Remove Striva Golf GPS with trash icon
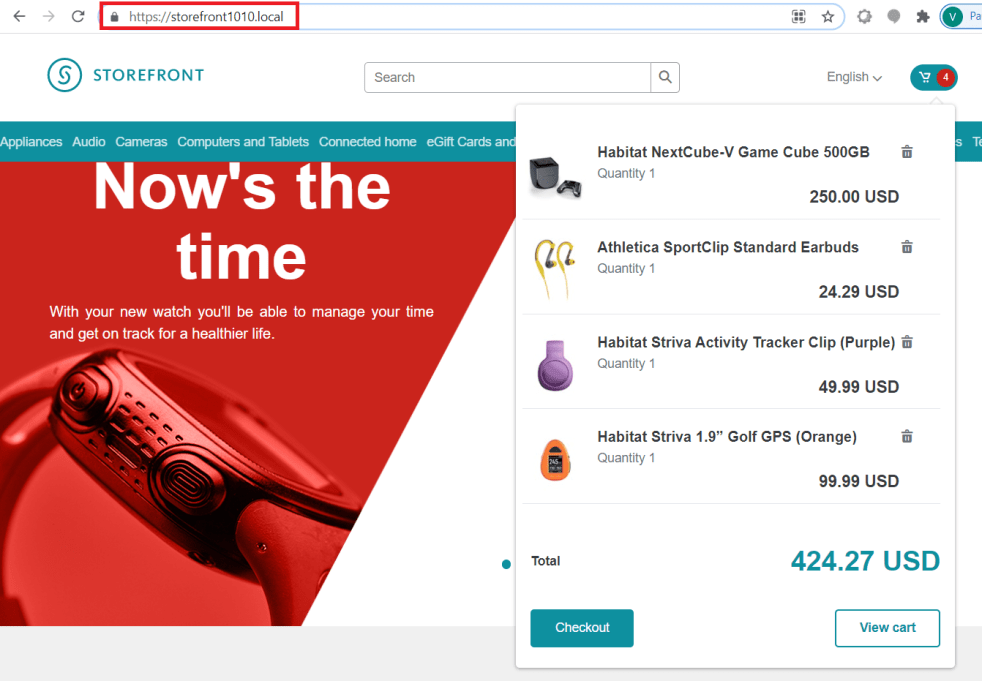This screenshot has width=982, height=681. pyautogui.click(x=907, y=437)
